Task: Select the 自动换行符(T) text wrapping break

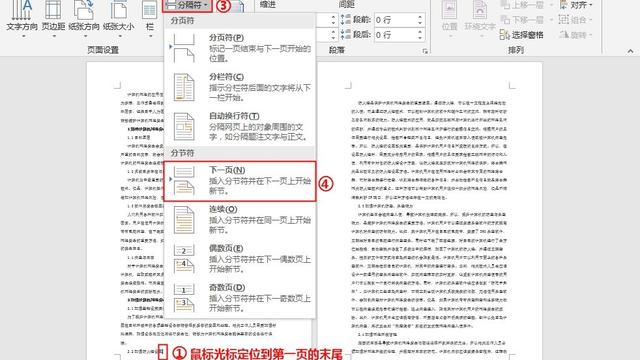Action: (x=240, y=126)
